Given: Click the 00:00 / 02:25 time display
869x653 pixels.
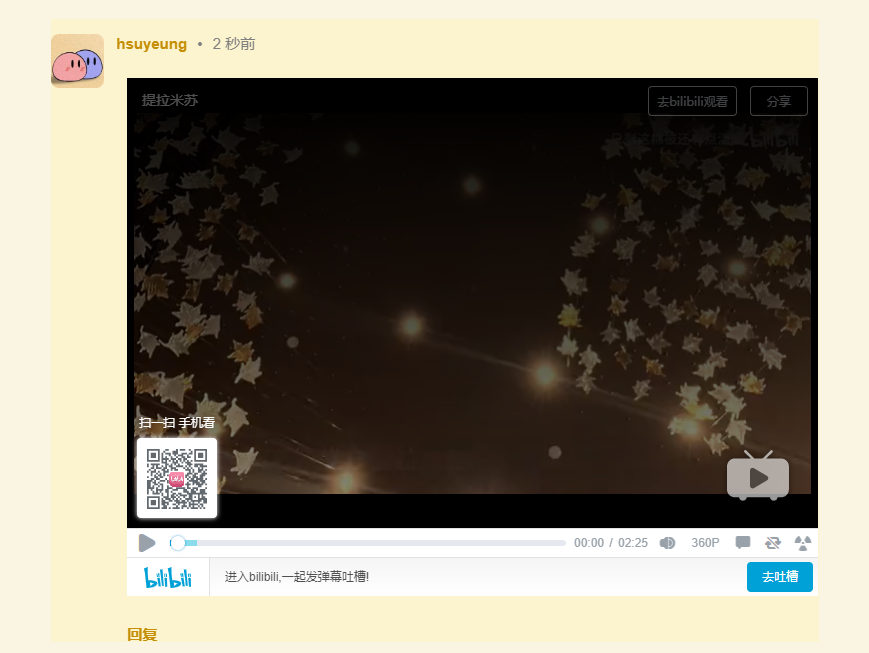Looking at the screenshot, I should (611, 543).
